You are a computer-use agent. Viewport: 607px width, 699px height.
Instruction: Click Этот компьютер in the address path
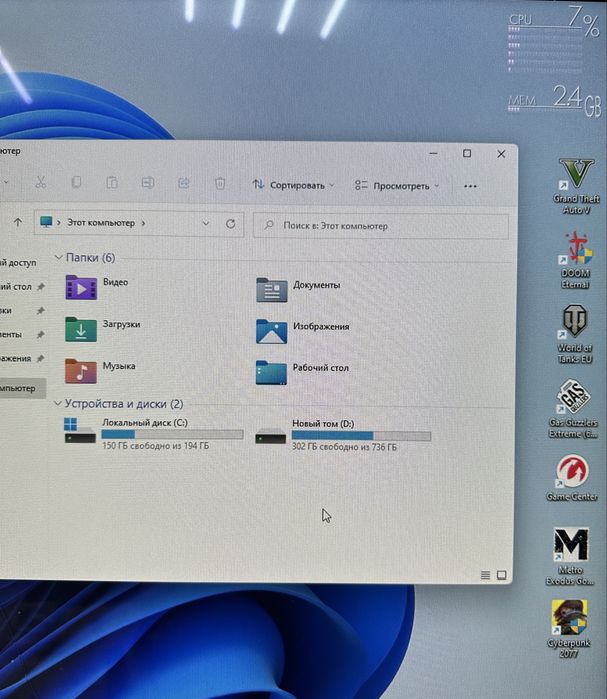click(x=101, y=222)
